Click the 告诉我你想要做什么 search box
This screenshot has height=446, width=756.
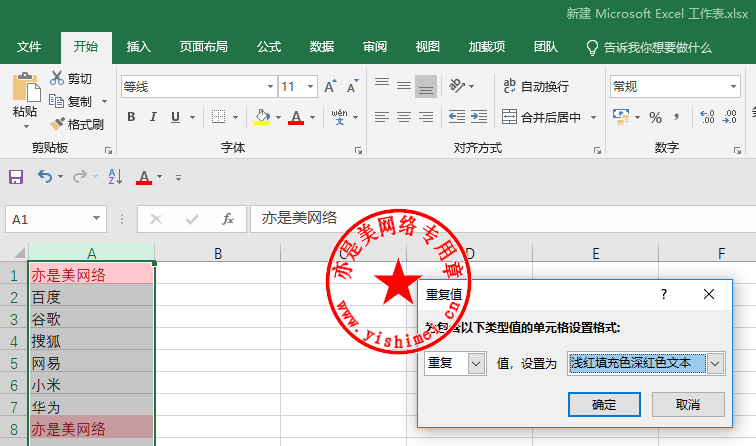(x=649, y=48)
